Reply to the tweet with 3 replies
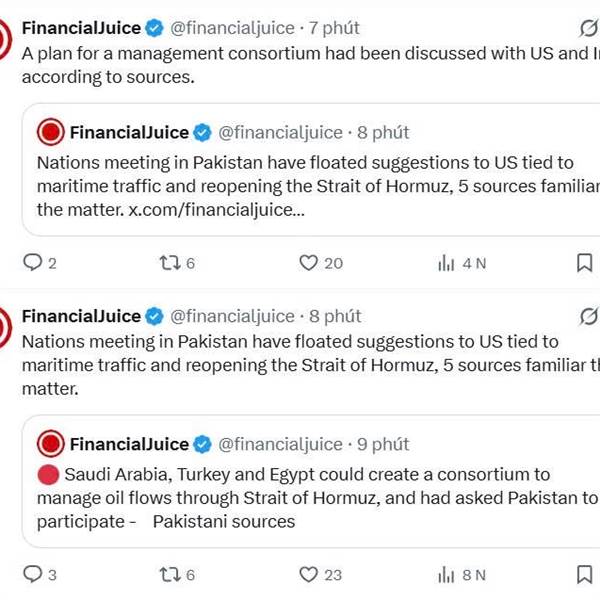 tap(33, 574)
